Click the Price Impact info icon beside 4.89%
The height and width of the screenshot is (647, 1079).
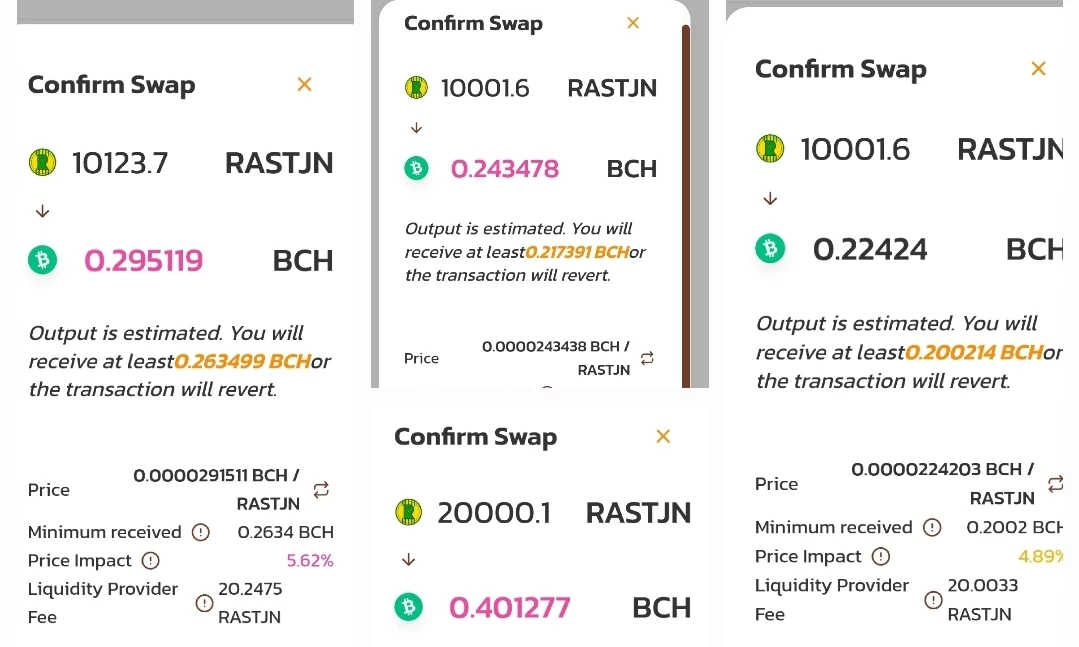pyautogui.click(x=881, y=556)
